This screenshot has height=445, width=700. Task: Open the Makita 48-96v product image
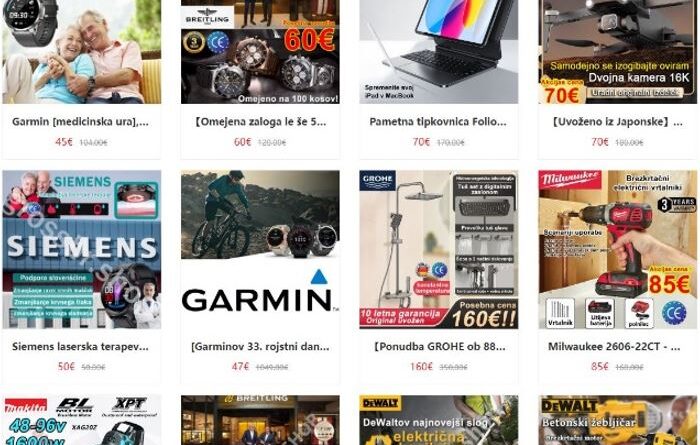82,420
